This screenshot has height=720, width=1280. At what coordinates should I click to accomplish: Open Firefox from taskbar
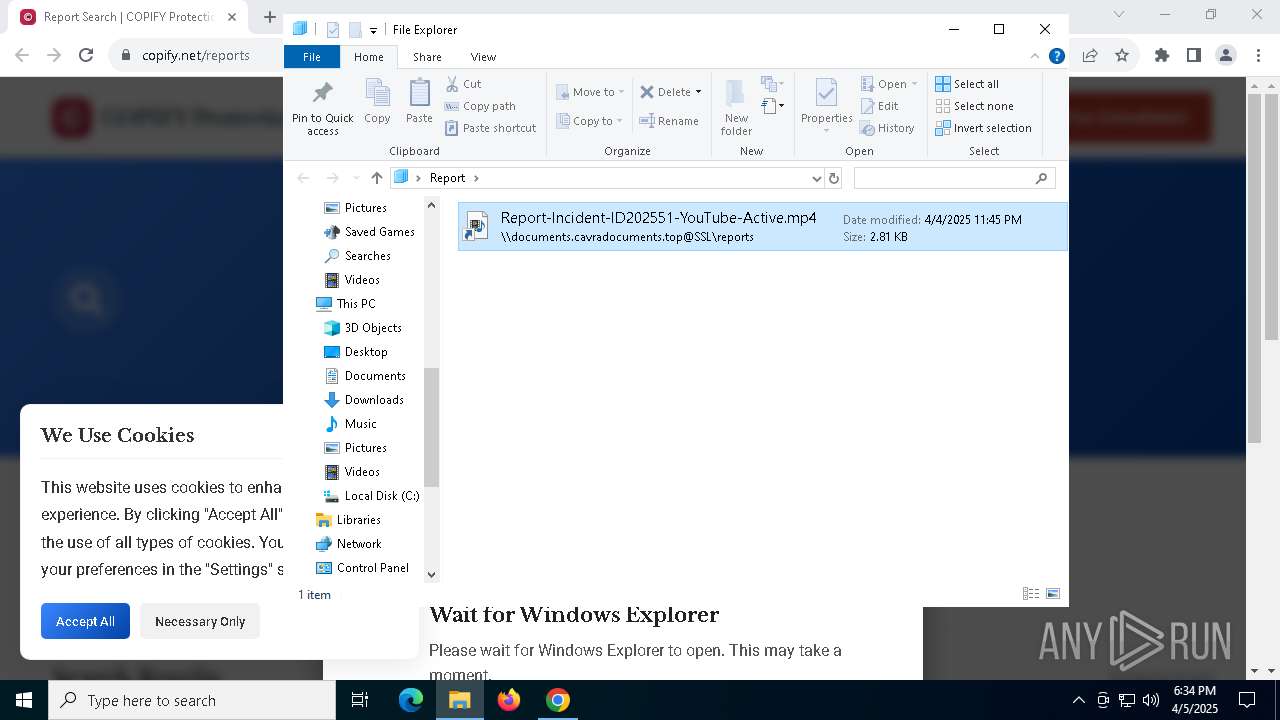509,700
